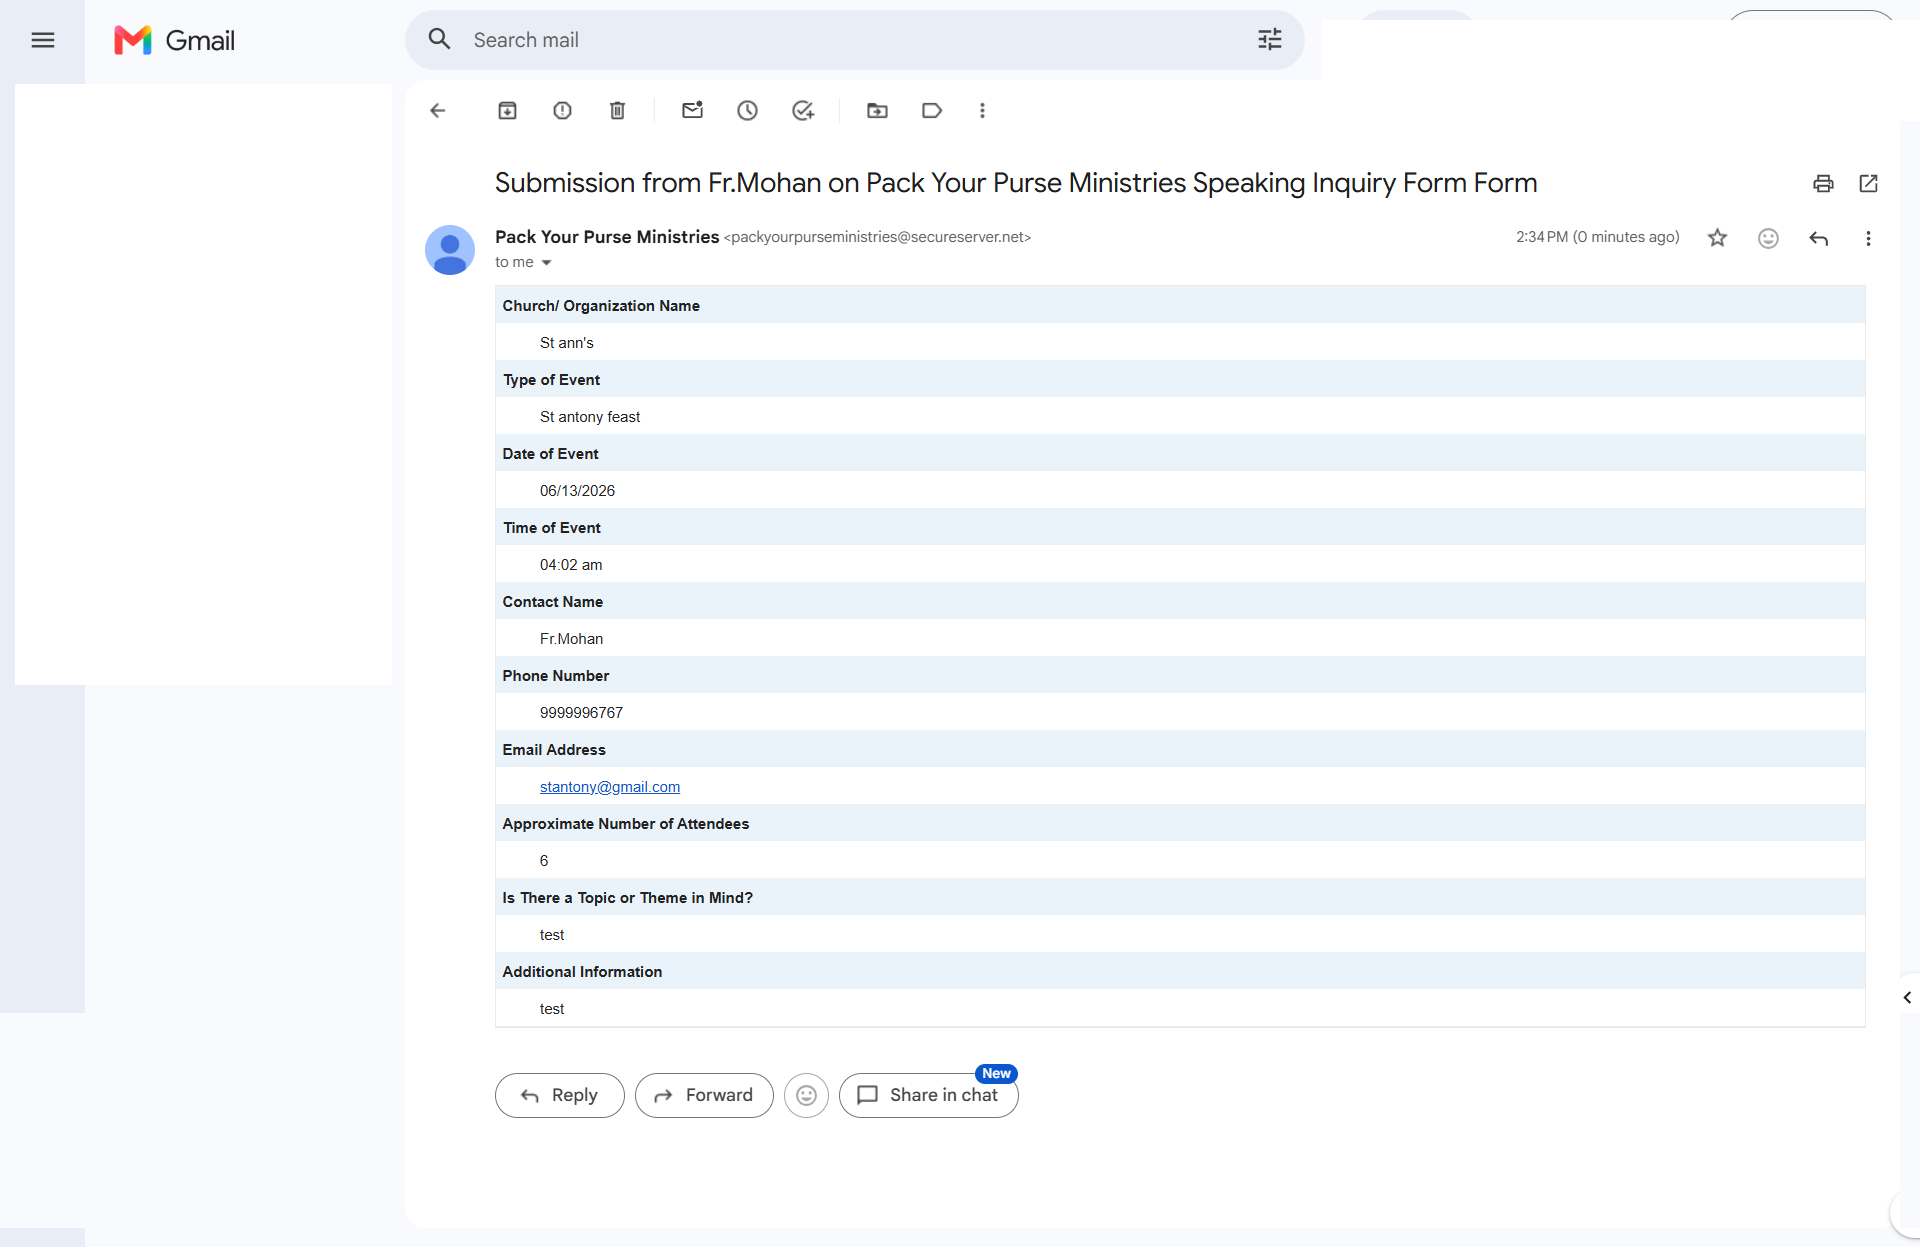Select the time value 04:02 am
Viewport: 1920px width, 1247px height.
571,565
